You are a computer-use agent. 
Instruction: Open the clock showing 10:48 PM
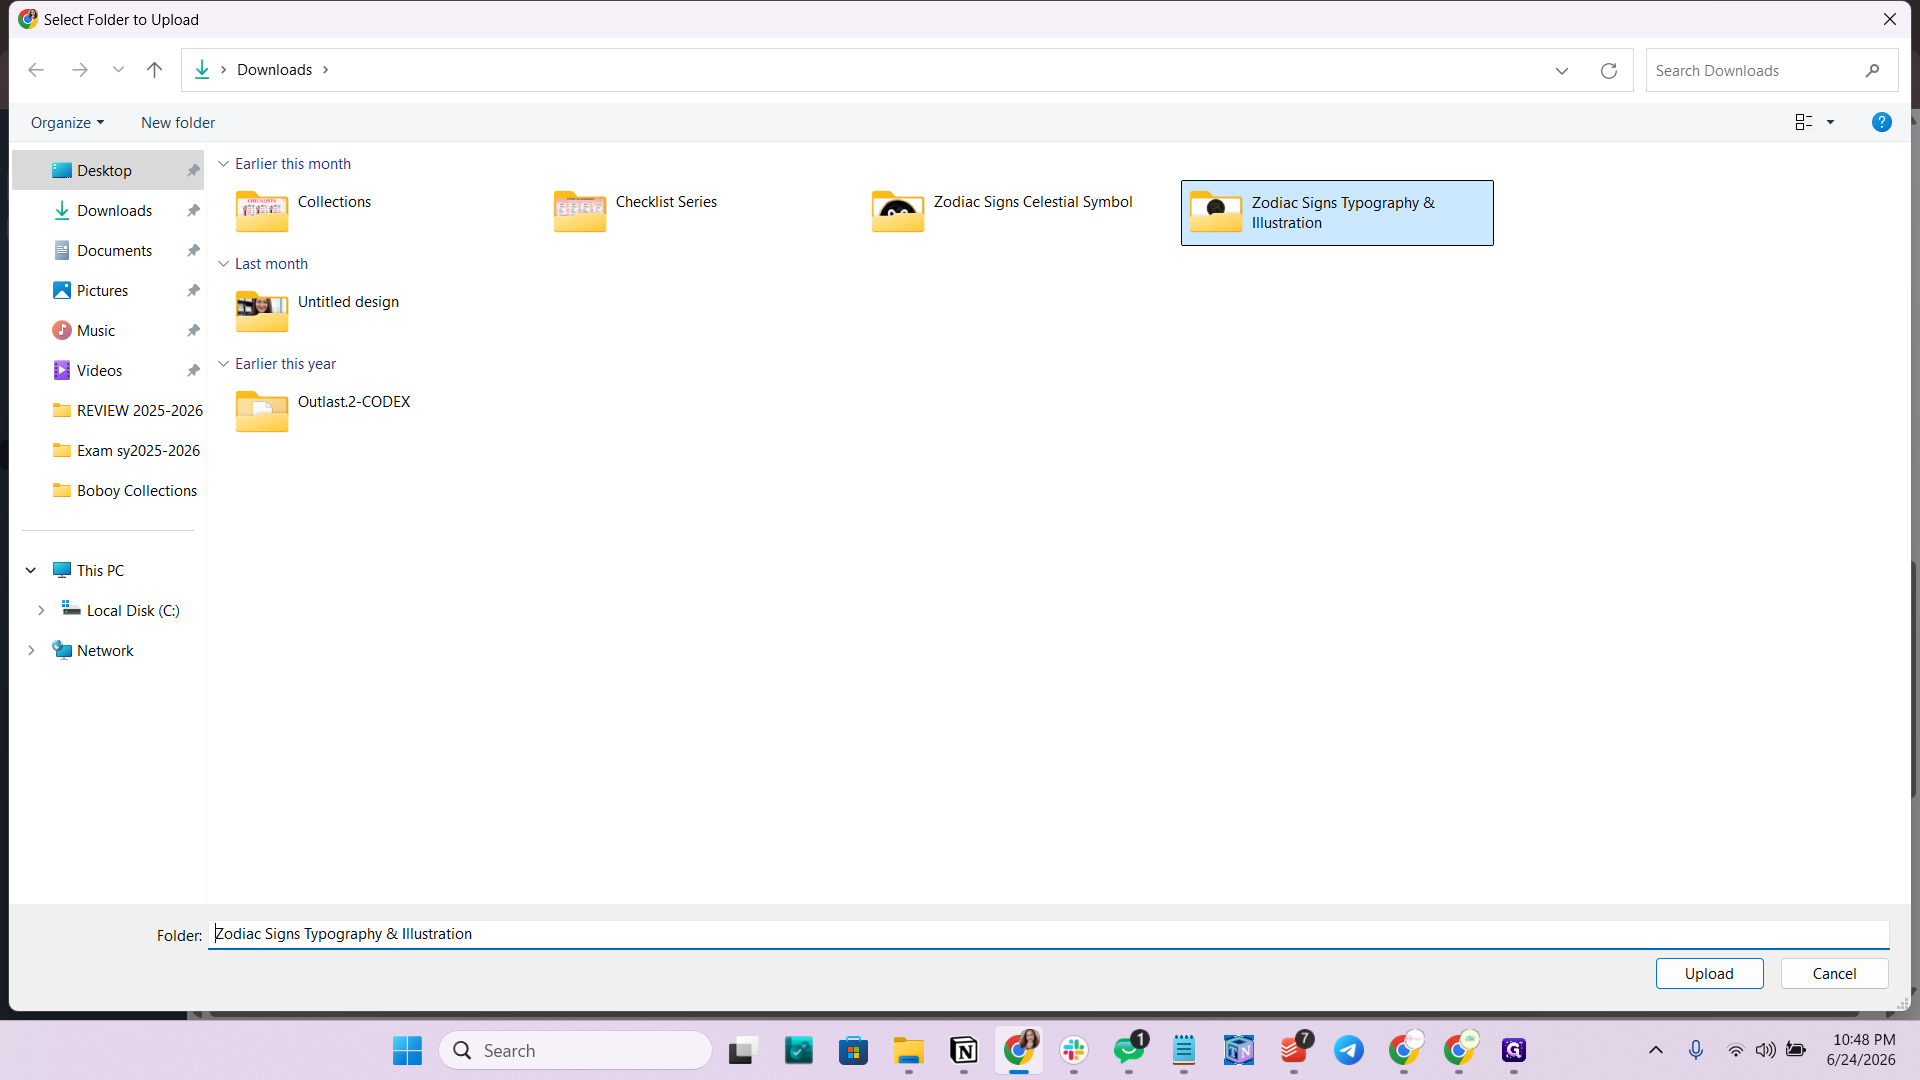click(x=1861, y=1050)
